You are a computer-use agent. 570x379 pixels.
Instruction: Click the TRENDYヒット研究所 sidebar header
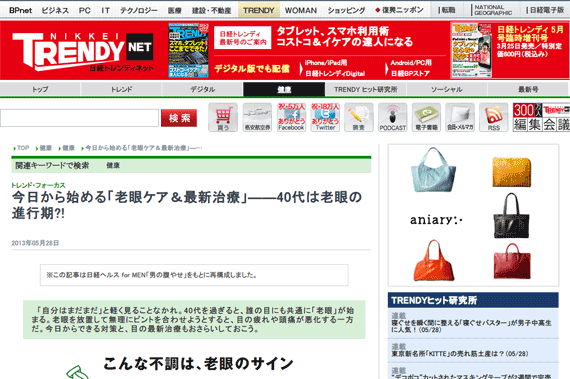coord(473,300)
